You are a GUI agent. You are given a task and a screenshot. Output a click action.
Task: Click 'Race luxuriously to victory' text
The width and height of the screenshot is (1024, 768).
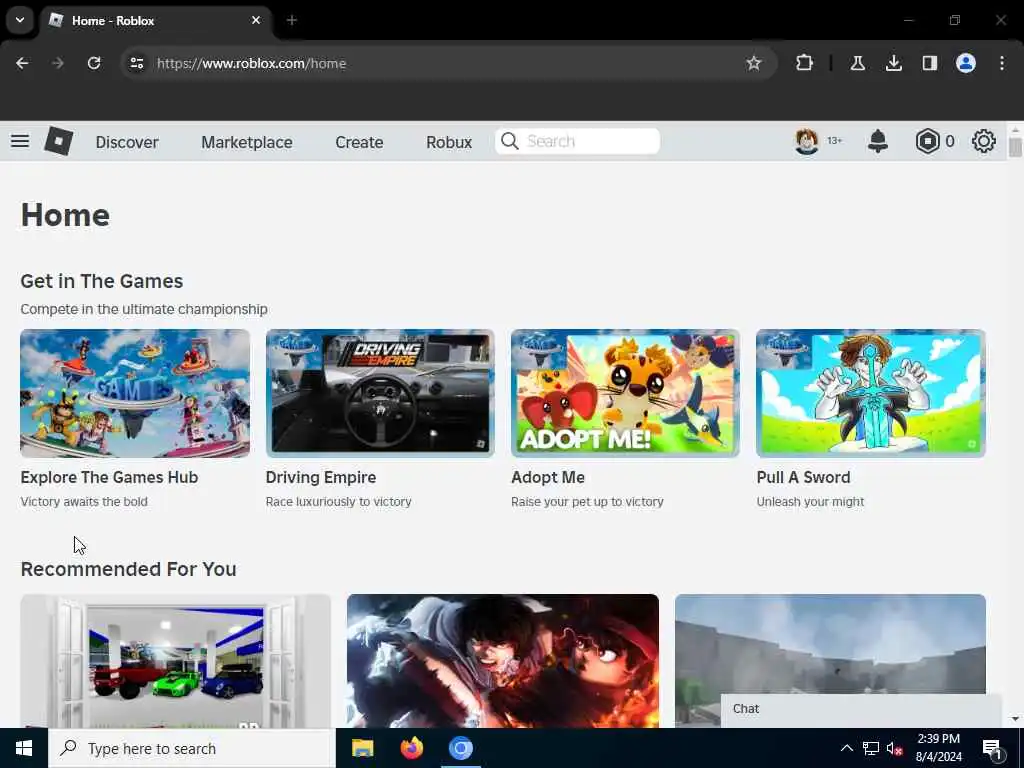point(338,502)
